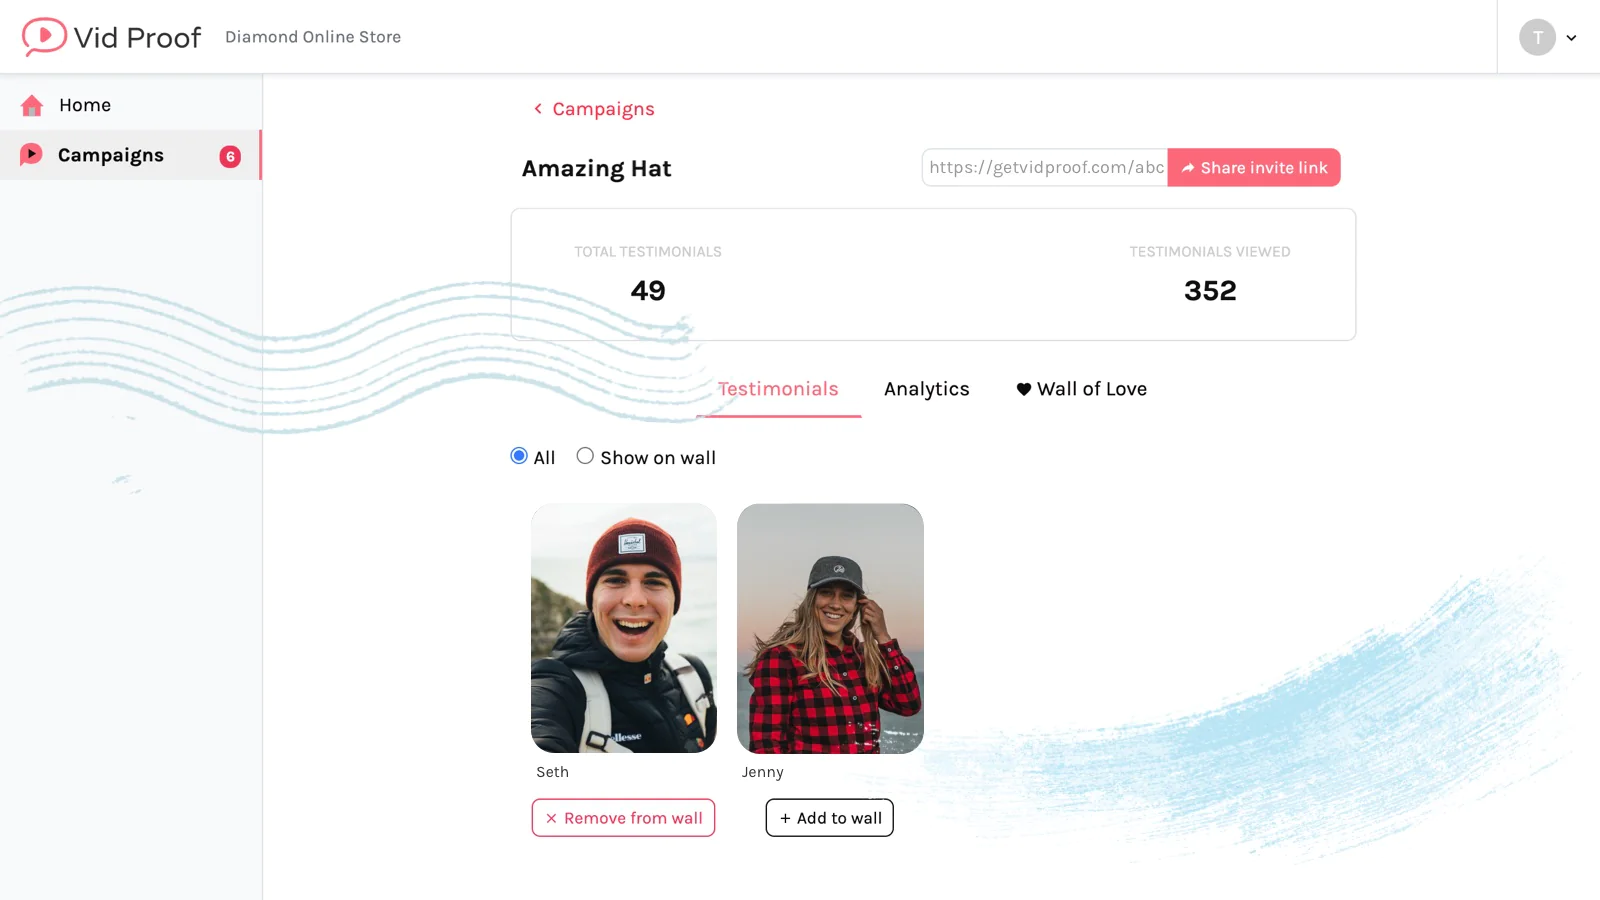This screenshot has width=1600, height=900.
Task: Click the invite URL input field
Action: coord(1045,167)
